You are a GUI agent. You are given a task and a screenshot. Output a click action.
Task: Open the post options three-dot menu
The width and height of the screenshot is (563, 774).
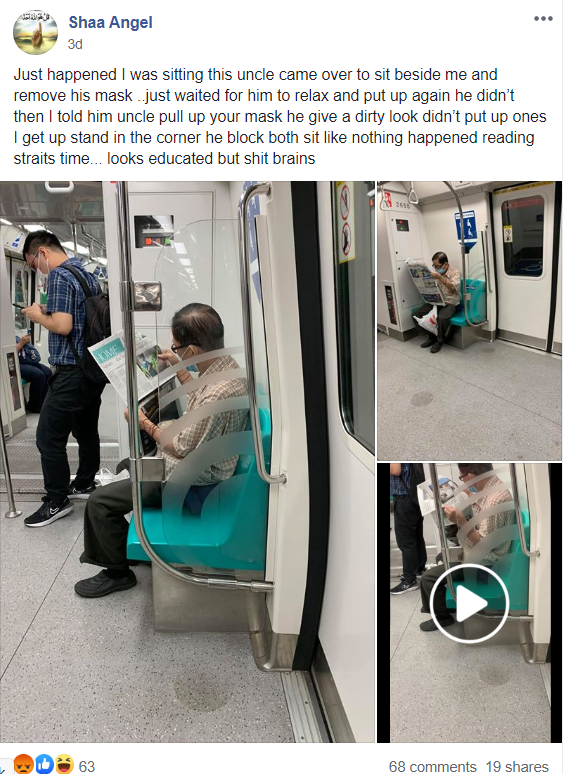pos(543,19)
